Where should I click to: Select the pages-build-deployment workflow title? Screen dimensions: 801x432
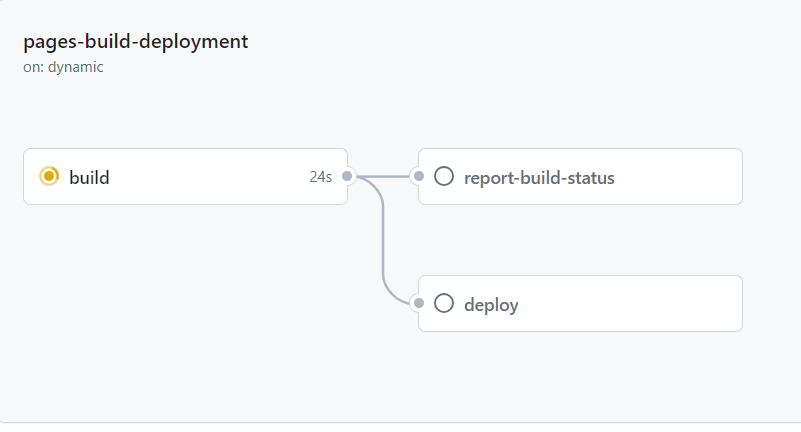136,42
